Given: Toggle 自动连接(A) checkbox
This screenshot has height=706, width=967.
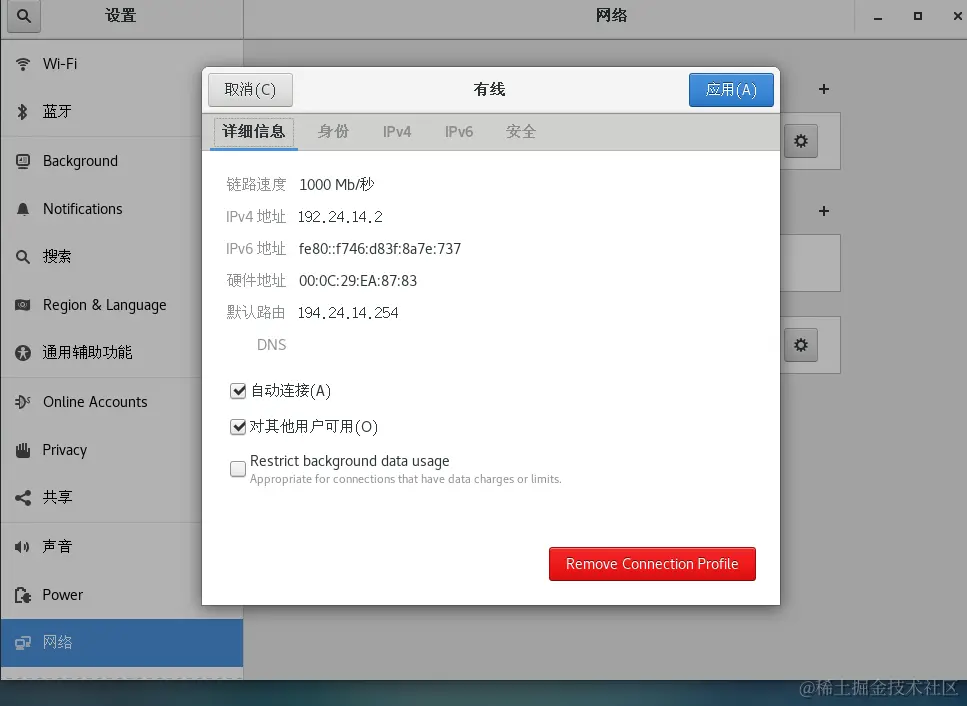Looking at the screenshot, I should [238, 391].
